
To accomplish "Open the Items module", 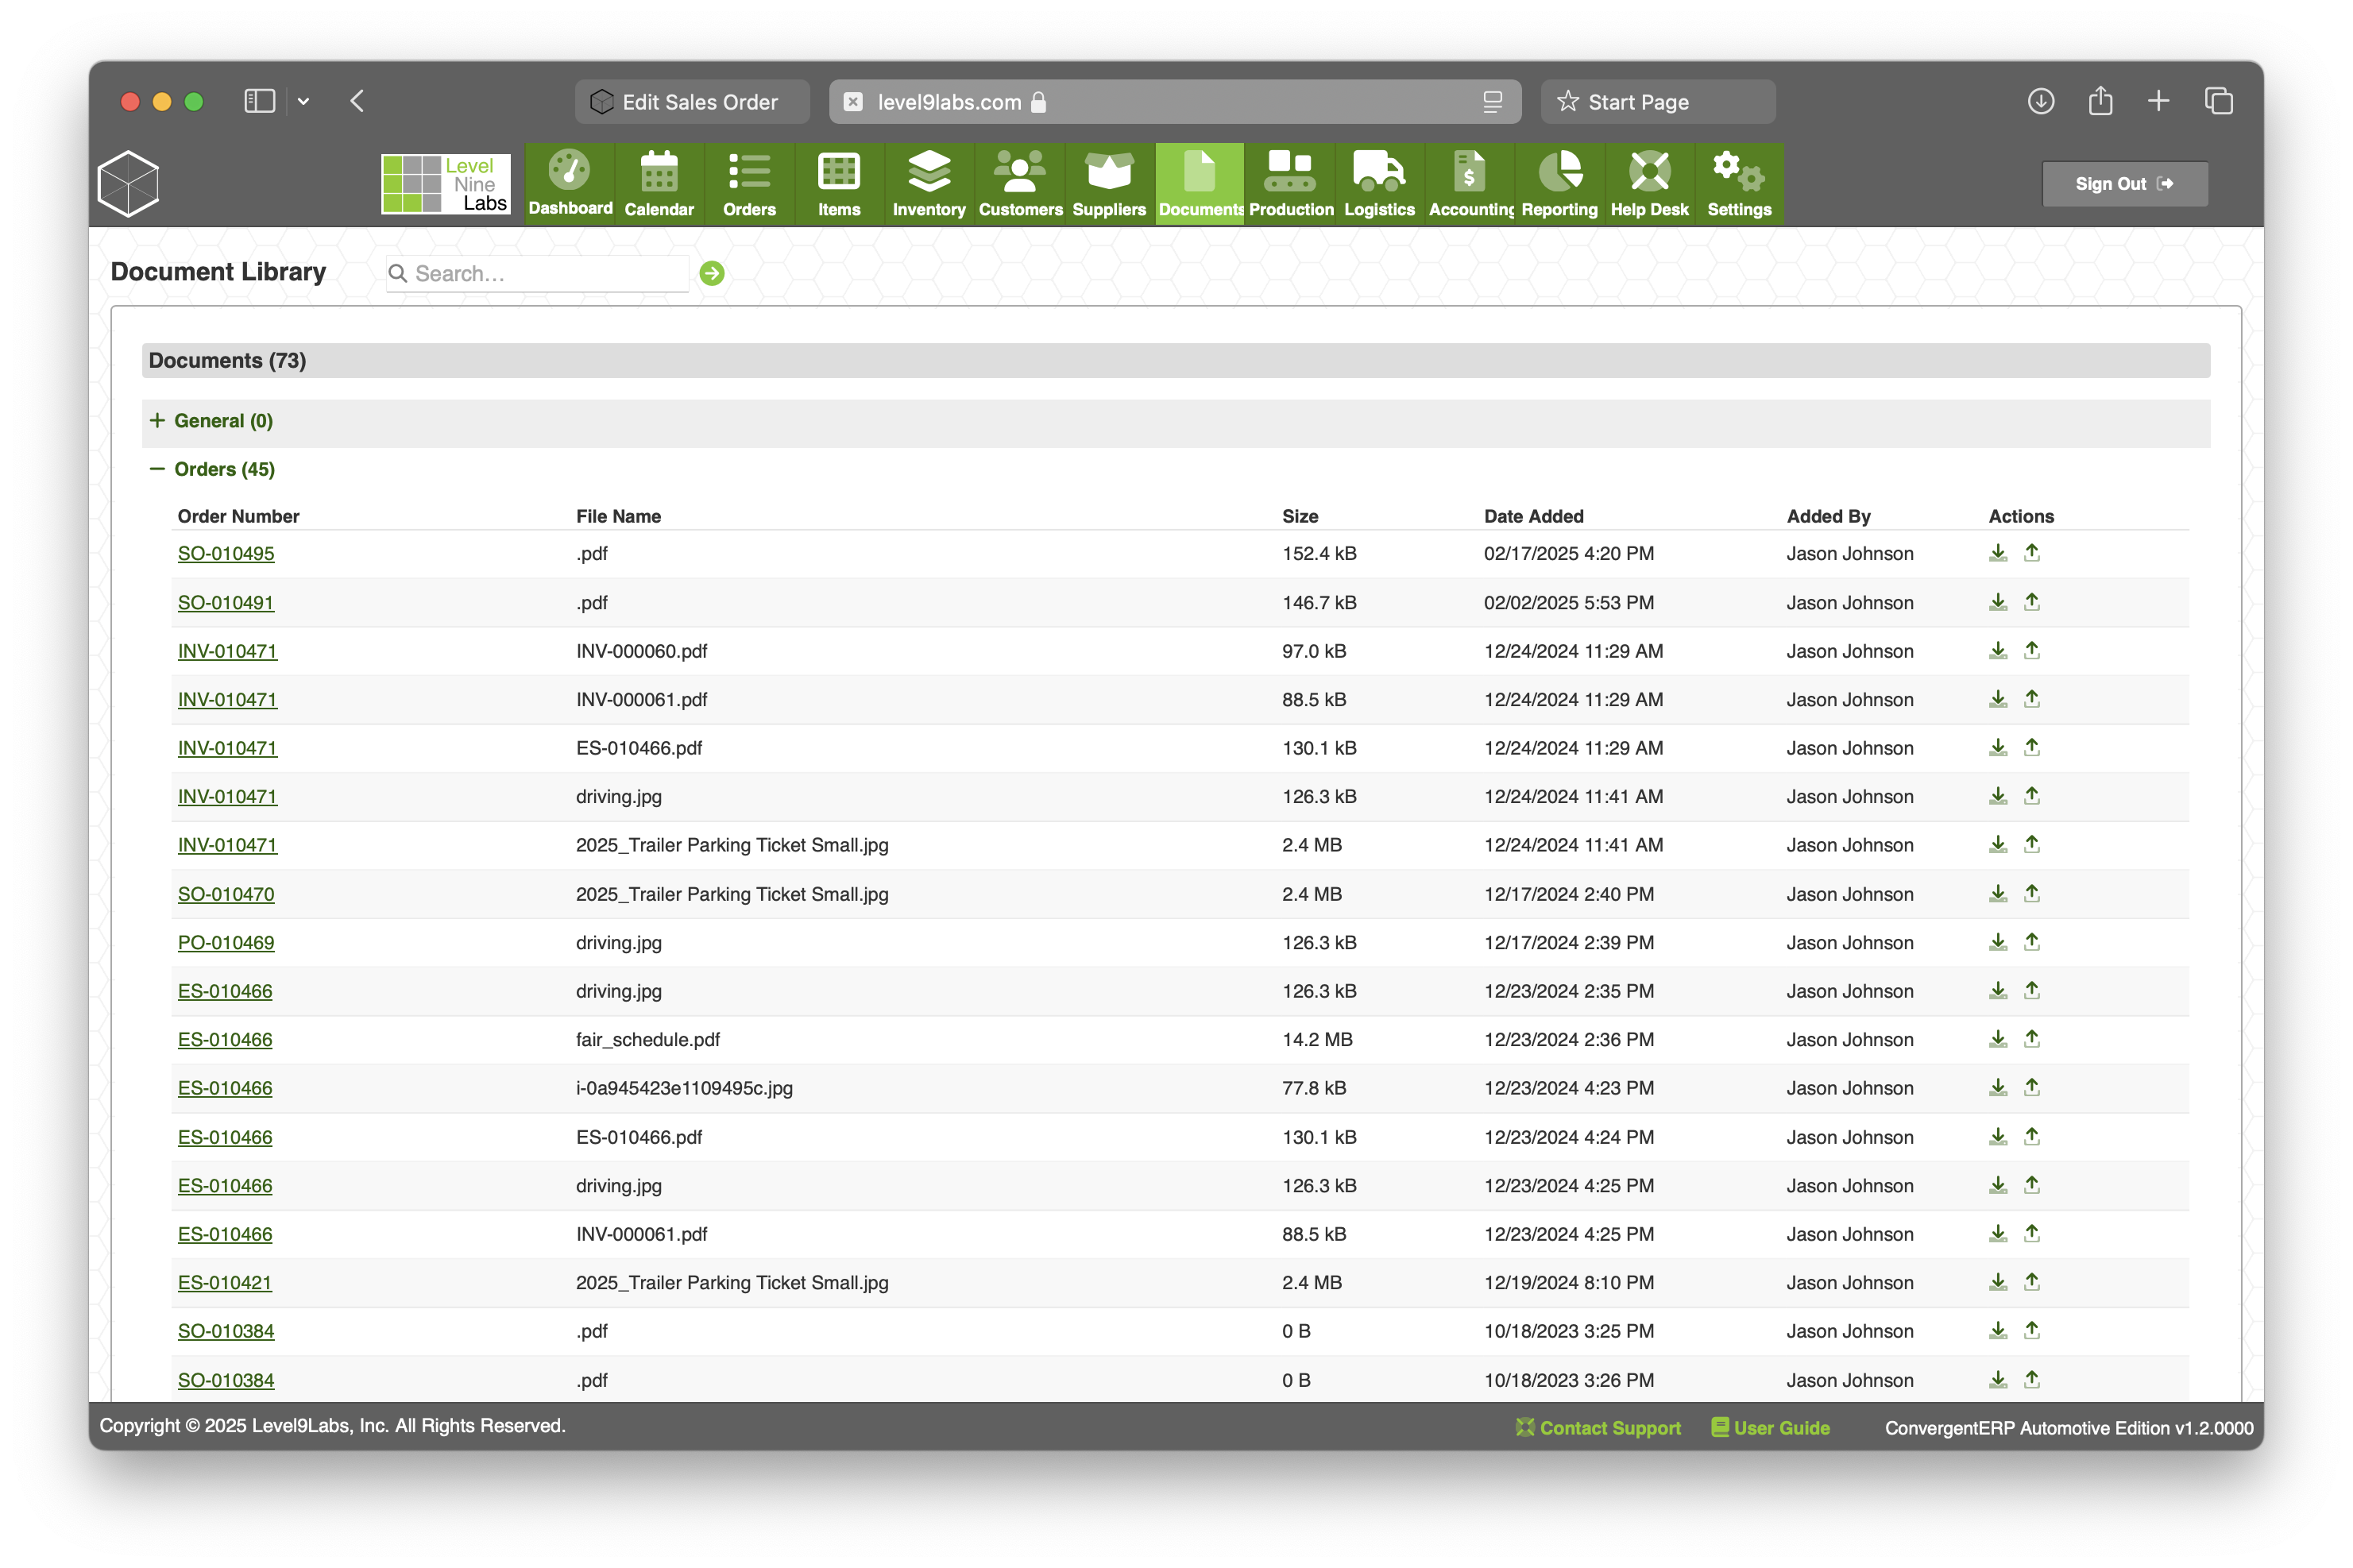I will tap(839, 184).
